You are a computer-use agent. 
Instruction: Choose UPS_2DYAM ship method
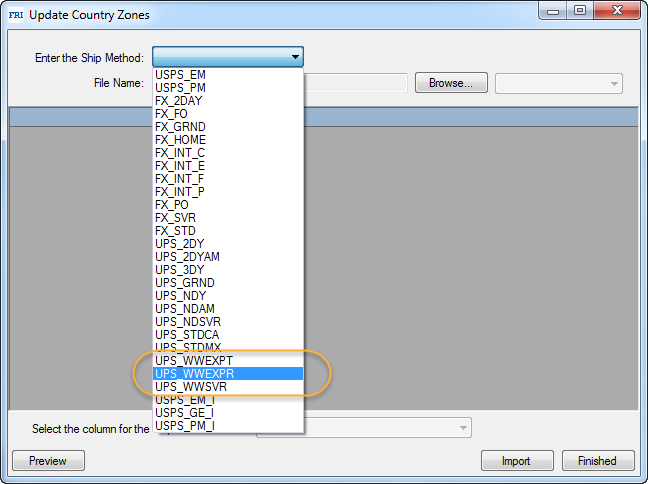click(188, 257)
